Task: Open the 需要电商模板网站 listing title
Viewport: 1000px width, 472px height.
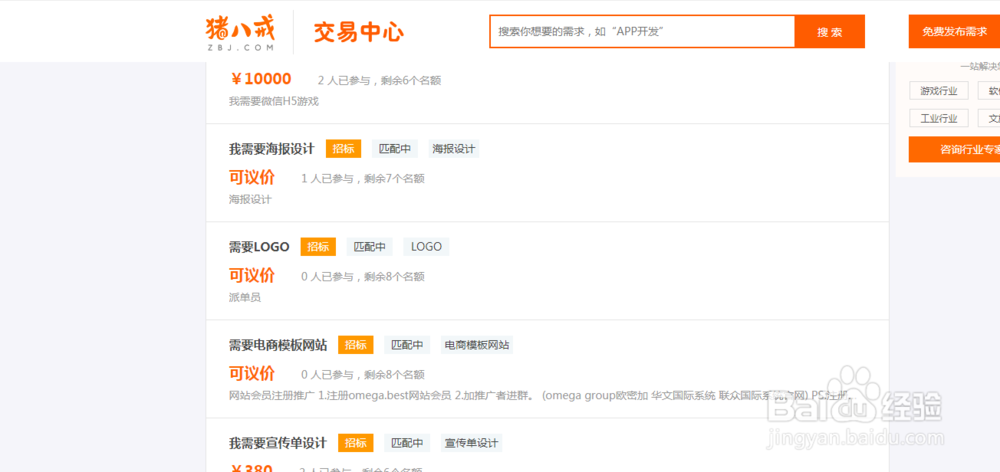Action: (x=278, y=345)
